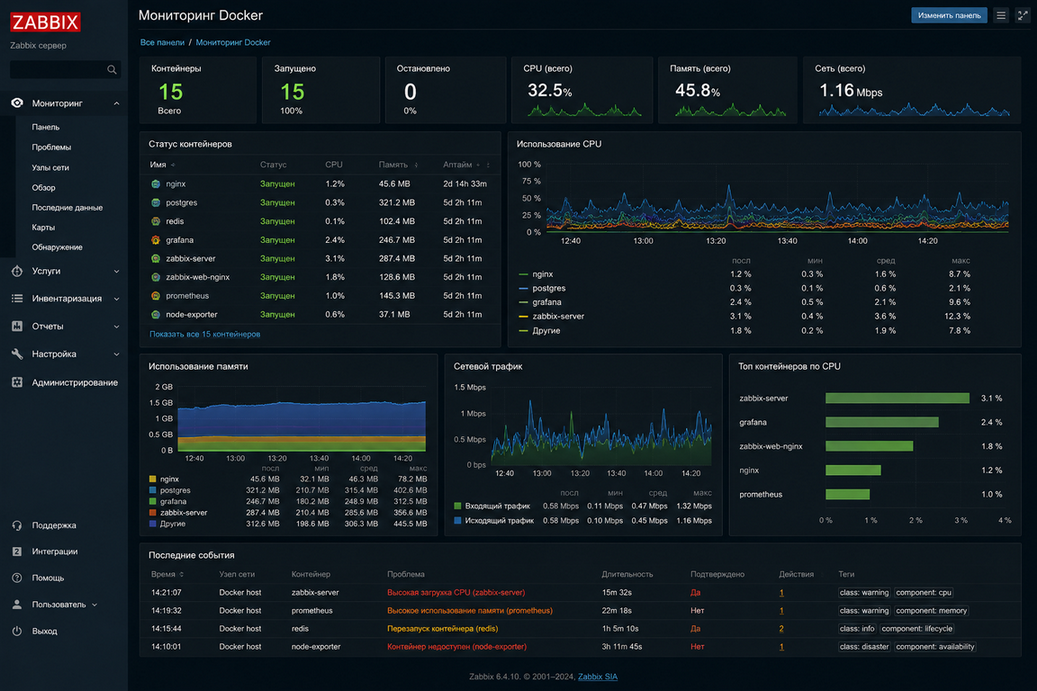
Task: Click zabbix-server bar in top CPU chart
Action: point(897,398)
